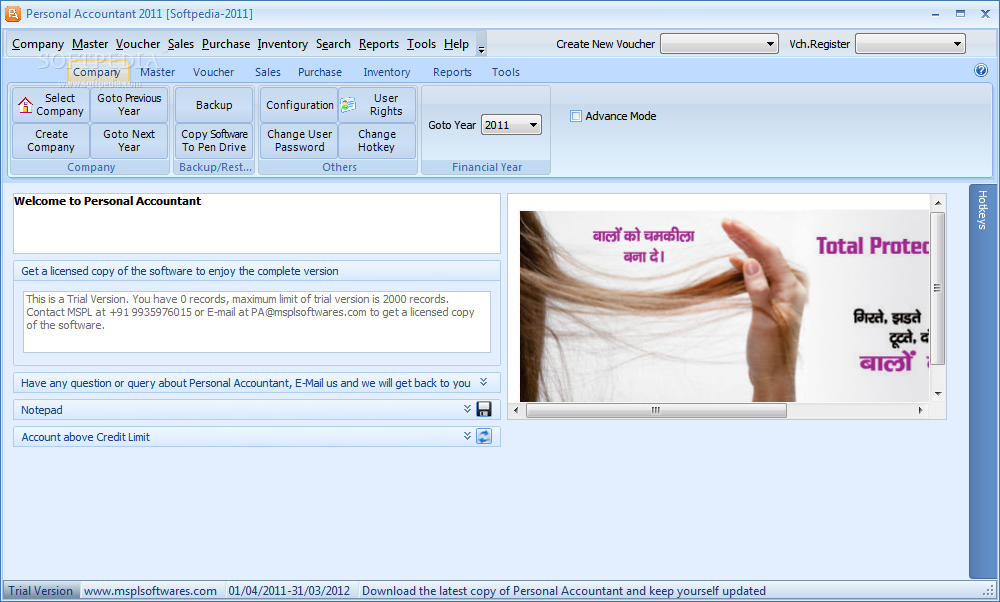Open the Master menu in menu bar
The image size is (1000, 602).
pyautogui.click(x=90, y=44)
